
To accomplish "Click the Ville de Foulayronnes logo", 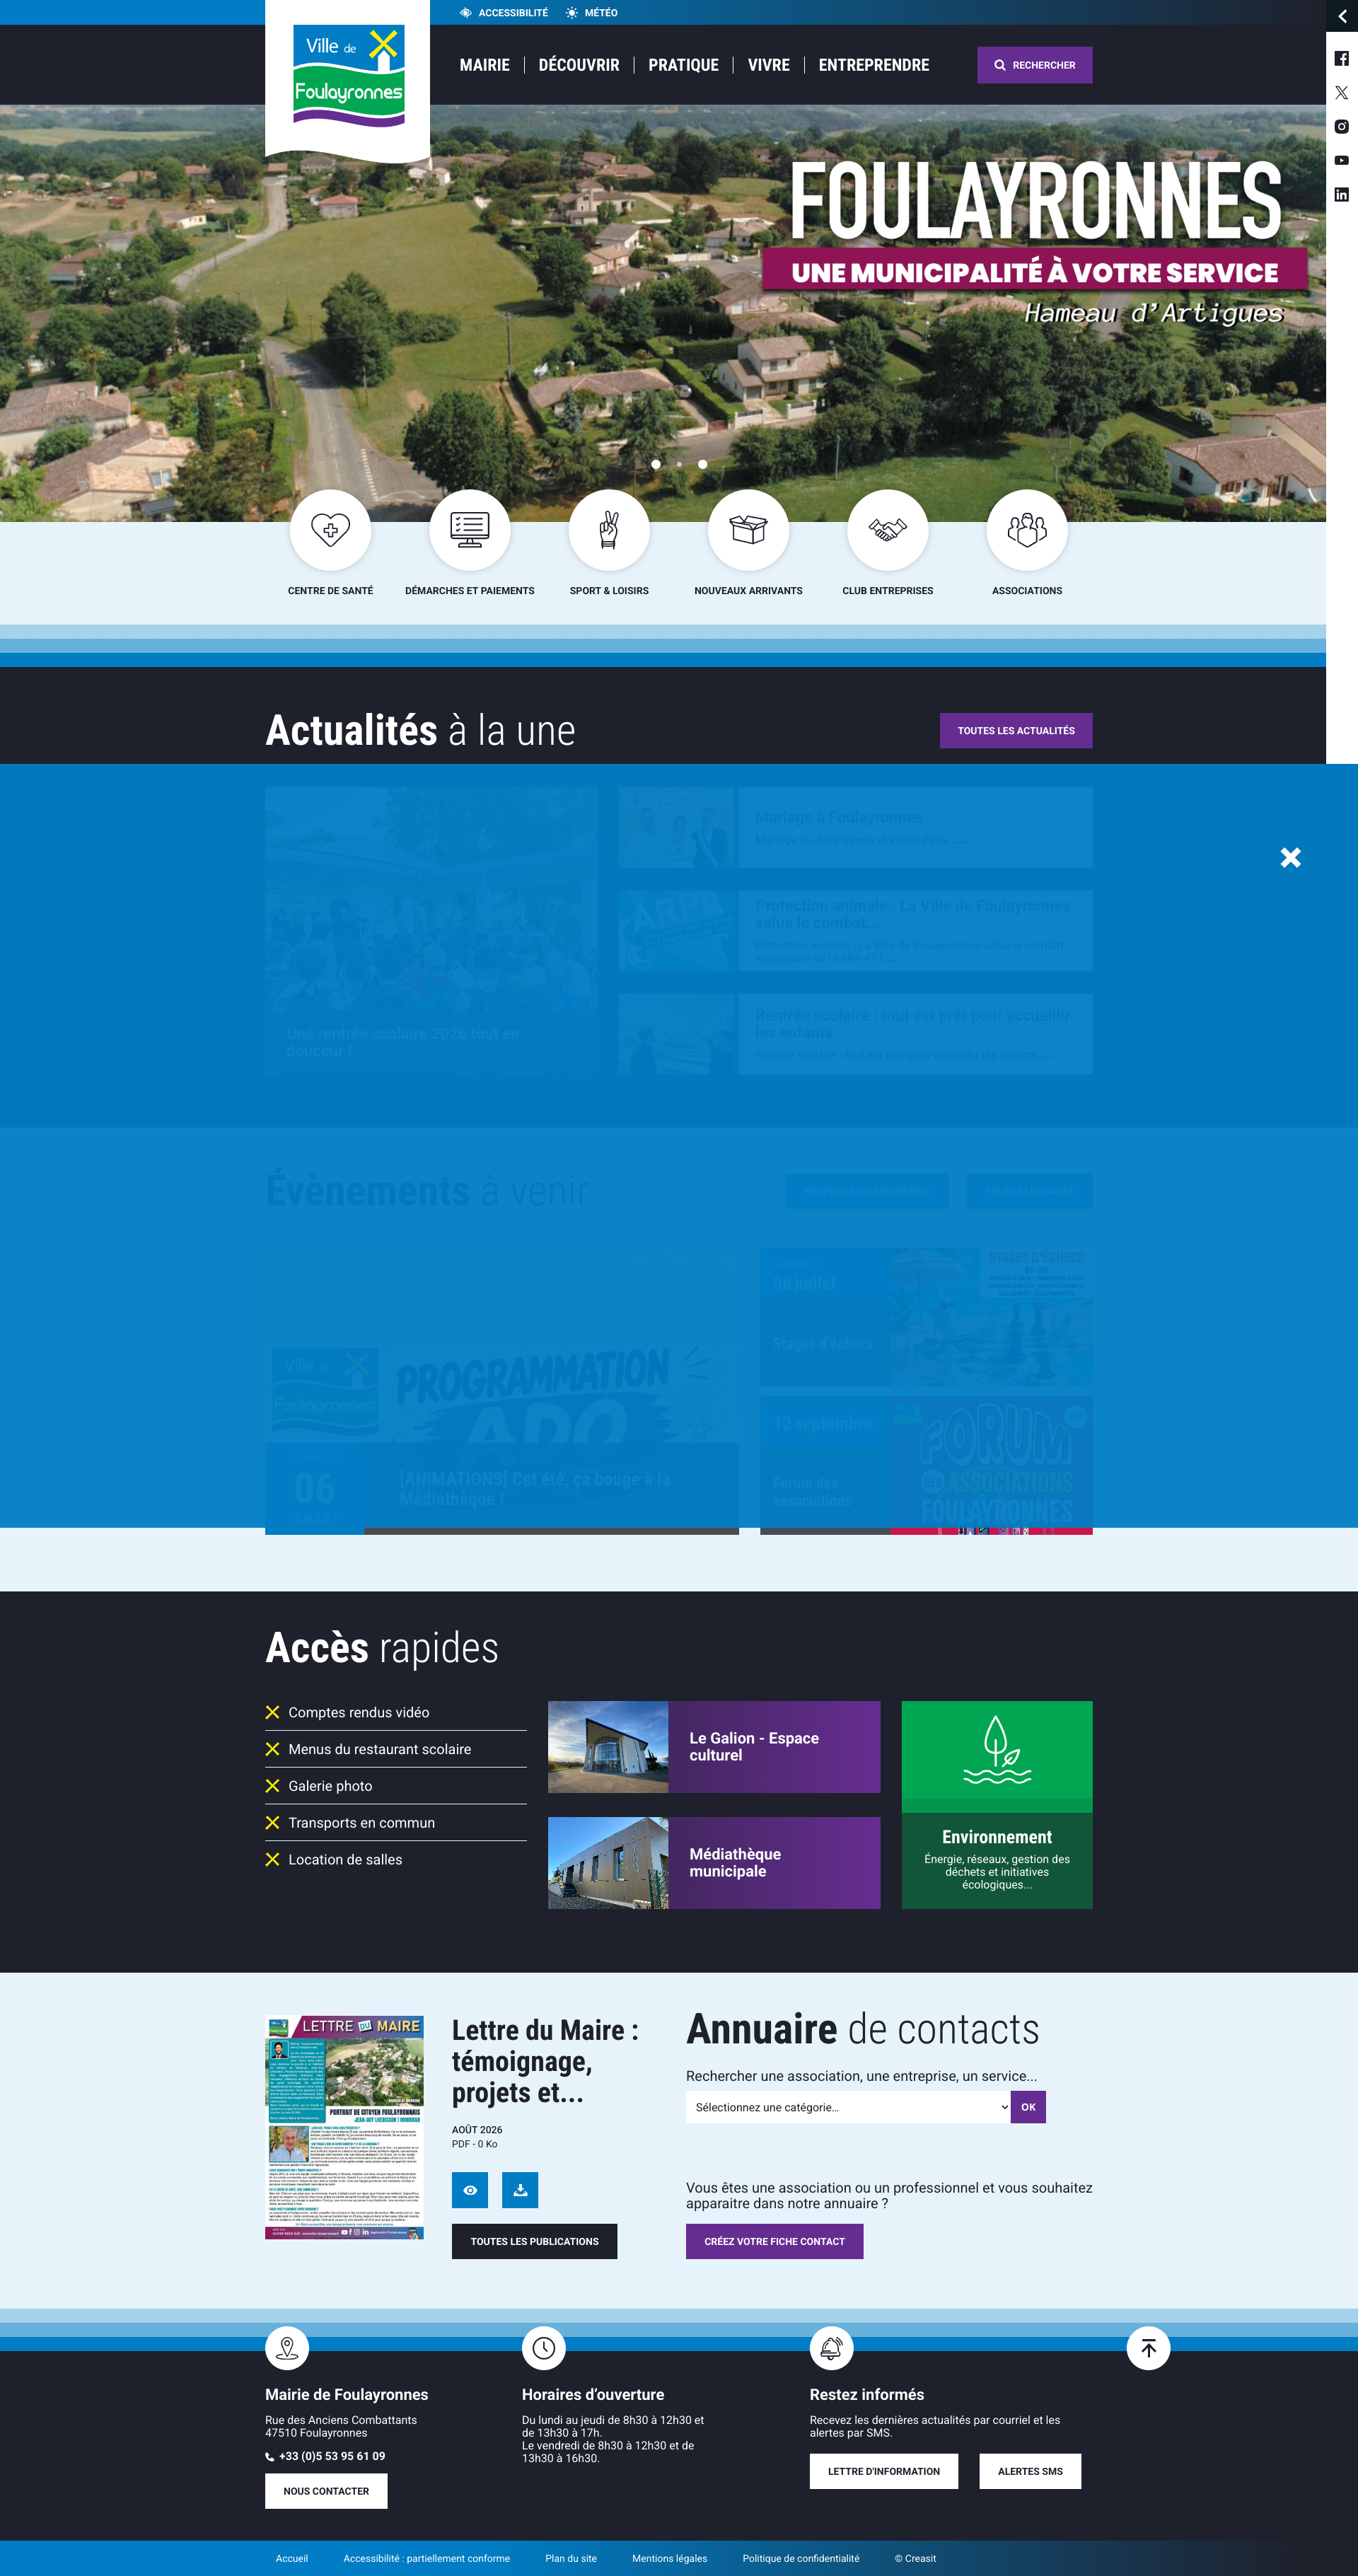I will pos(348,78).
